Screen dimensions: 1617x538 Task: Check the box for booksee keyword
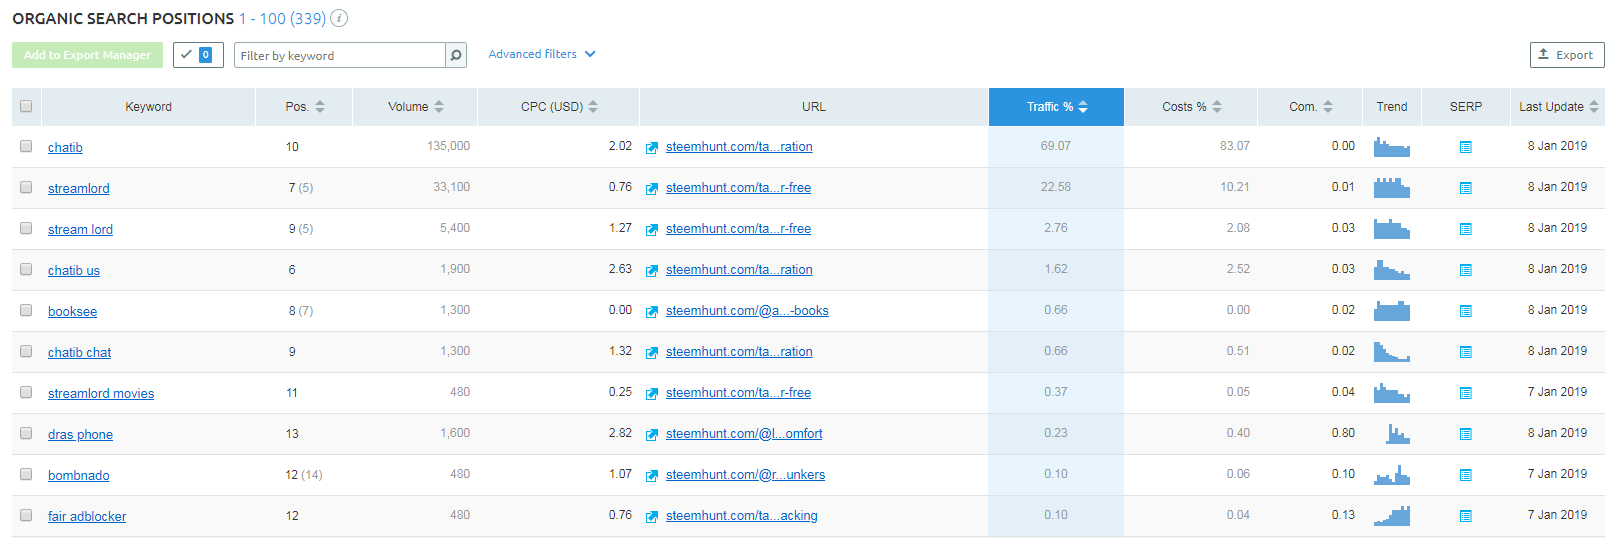pyautogui.click(x=26, y=310)
